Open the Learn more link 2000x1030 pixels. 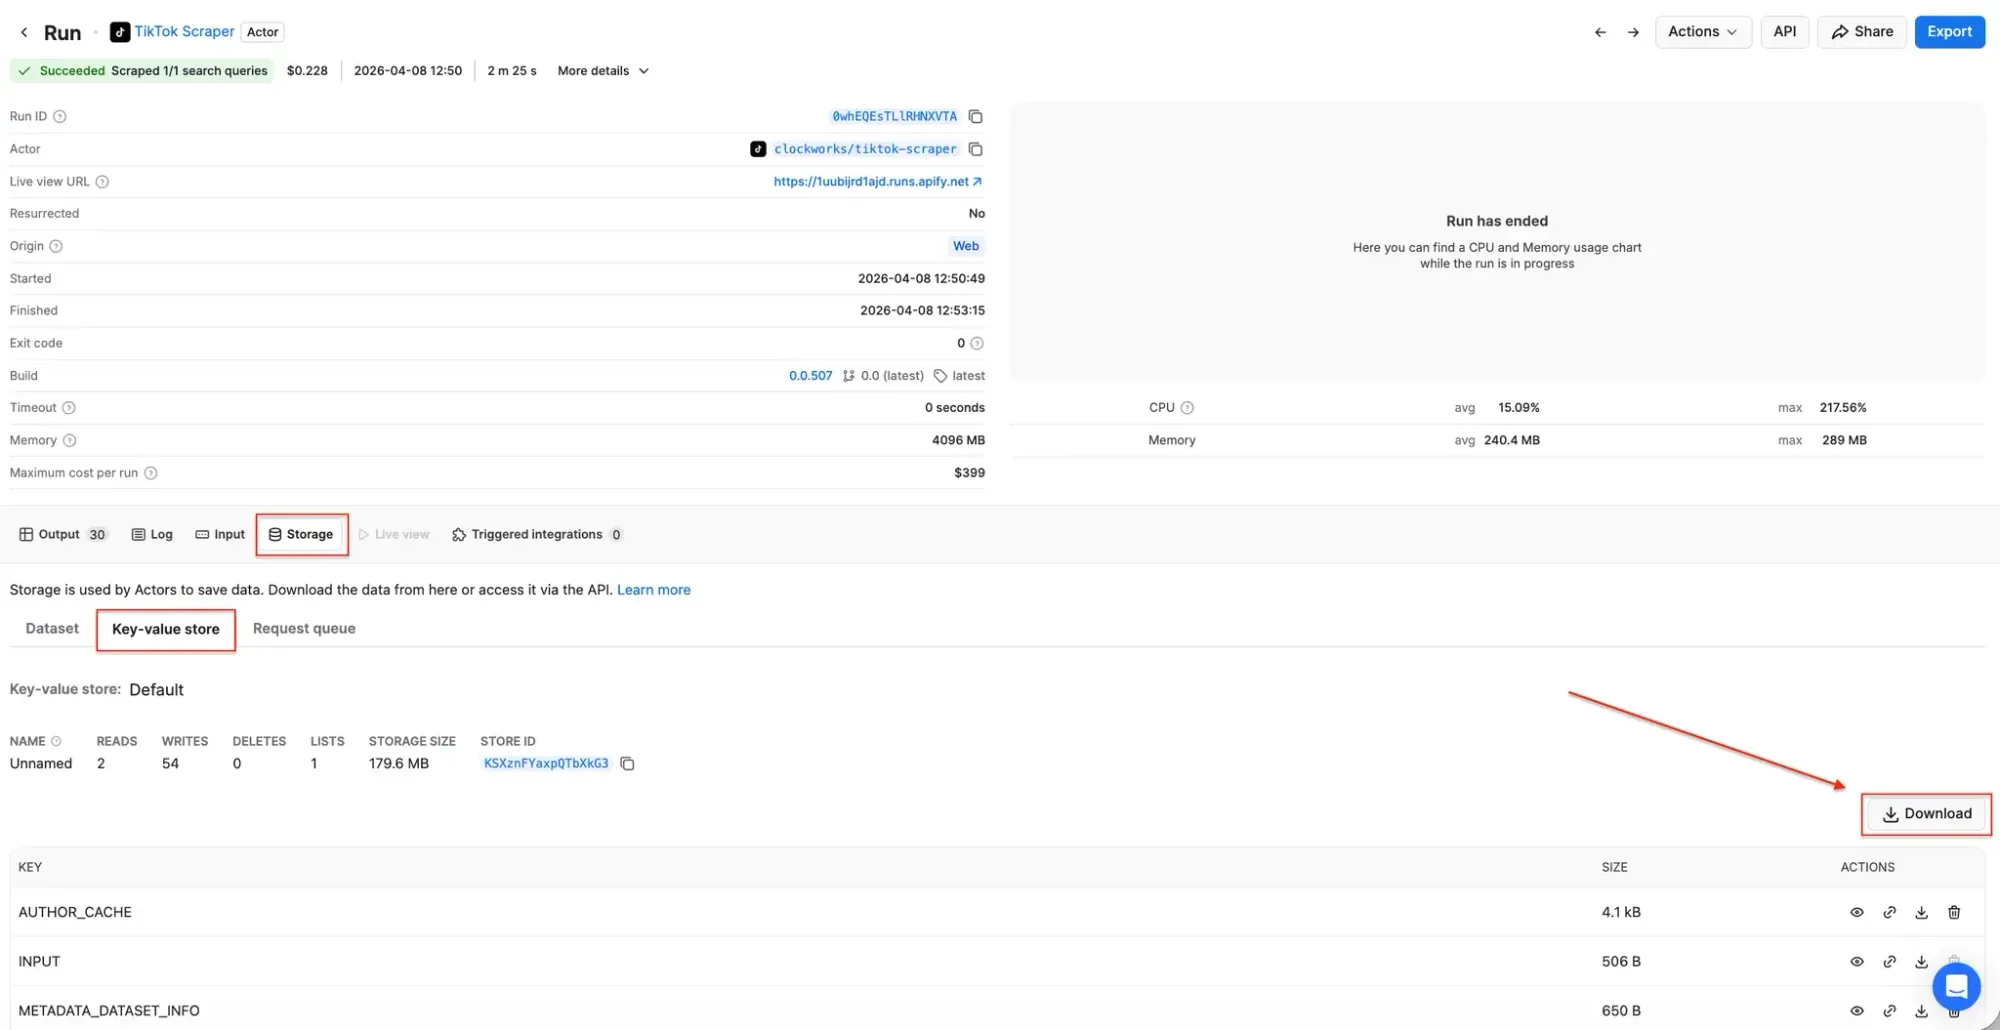coord(653,589)
